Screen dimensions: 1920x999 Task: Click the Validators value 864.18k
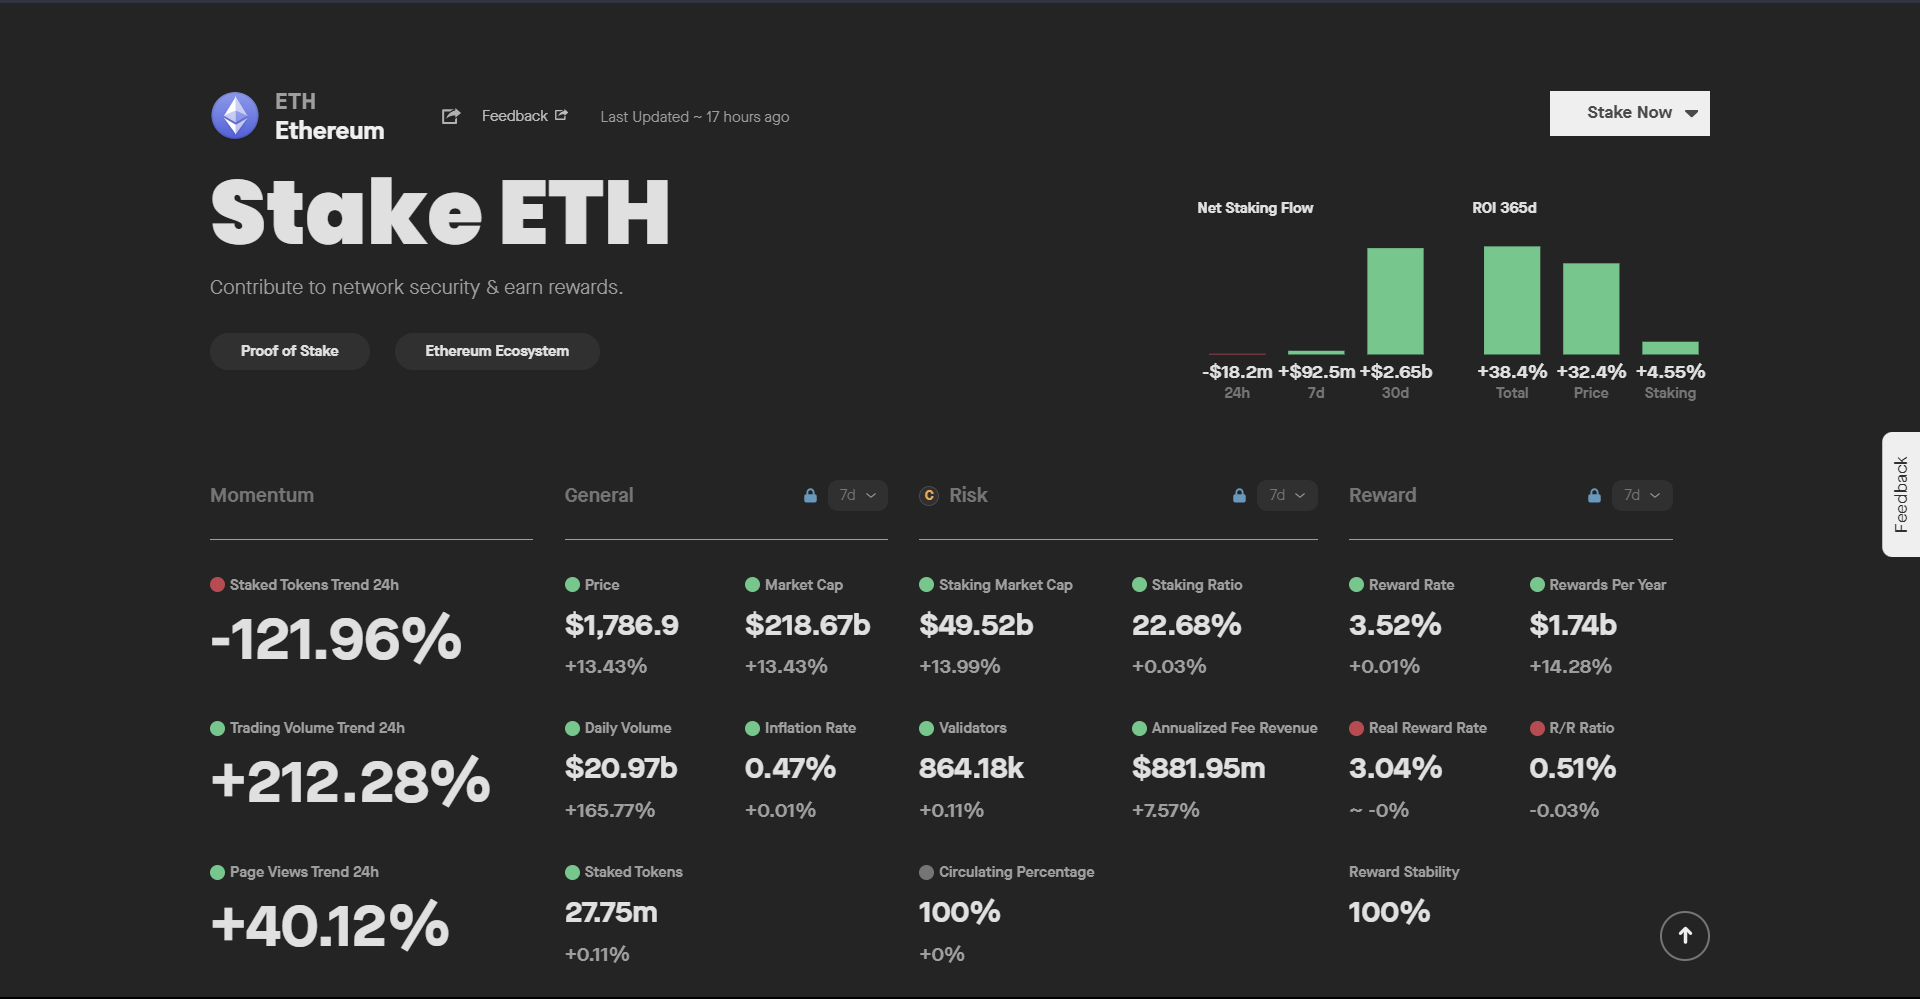(971, 768)
